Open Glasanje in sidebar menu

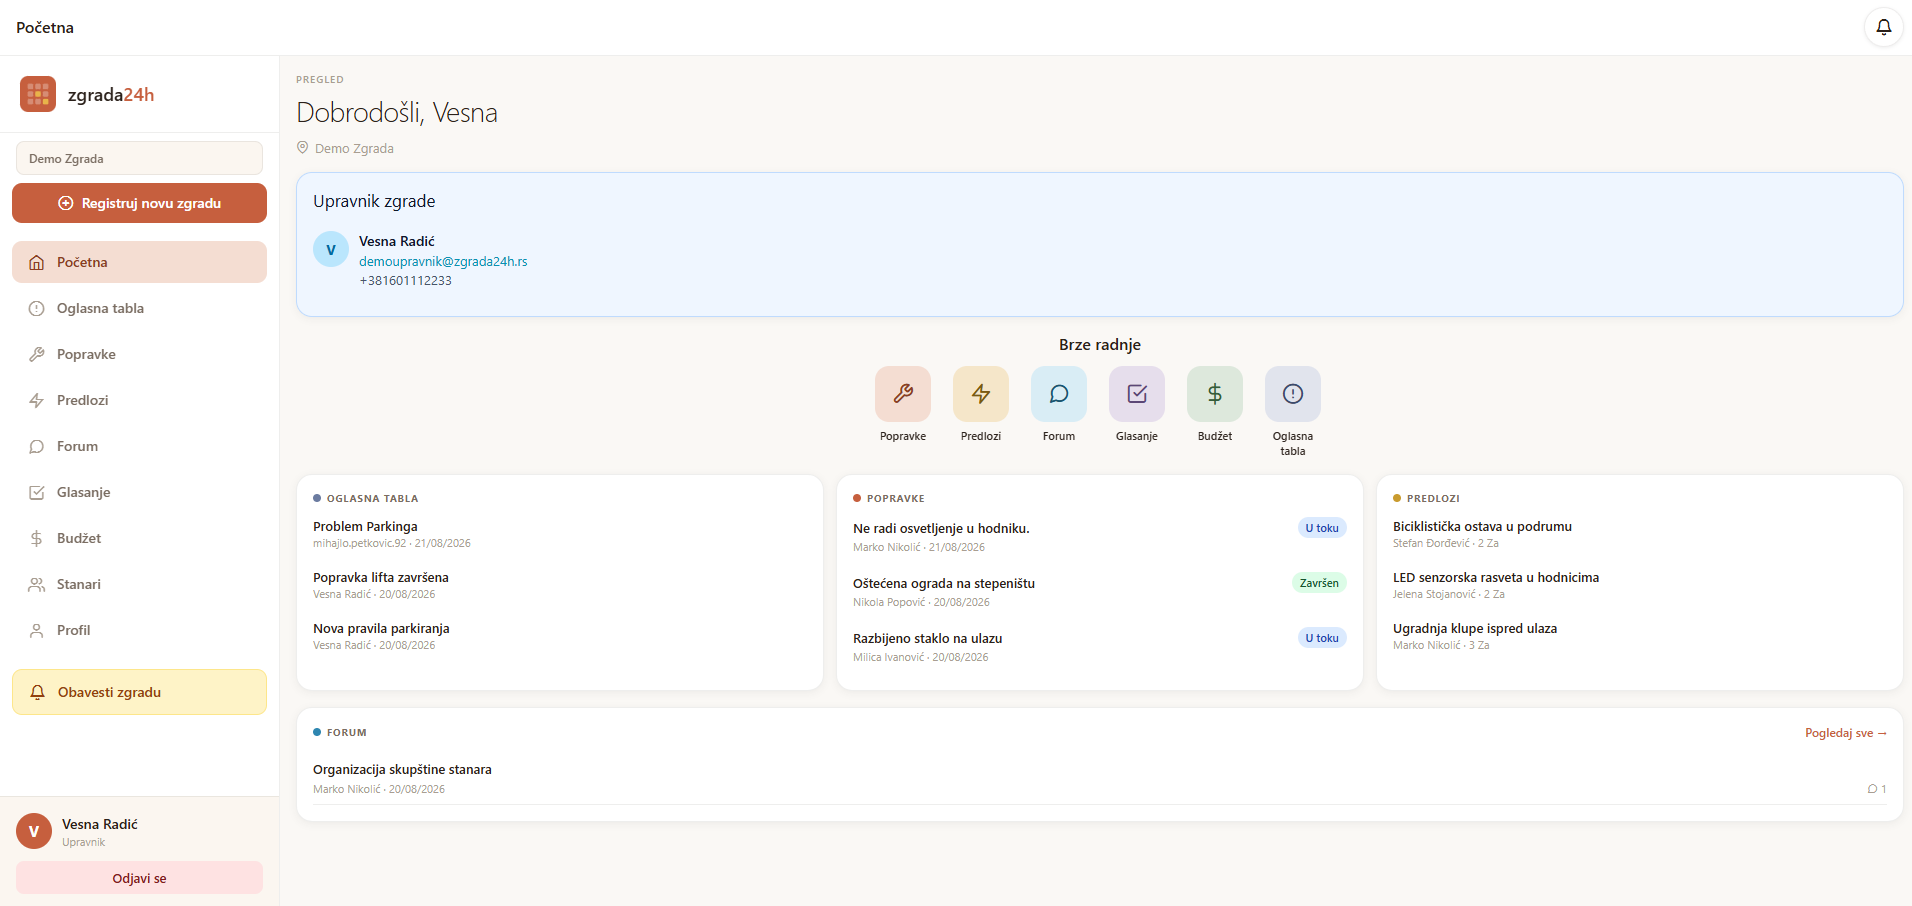(139, 492)
